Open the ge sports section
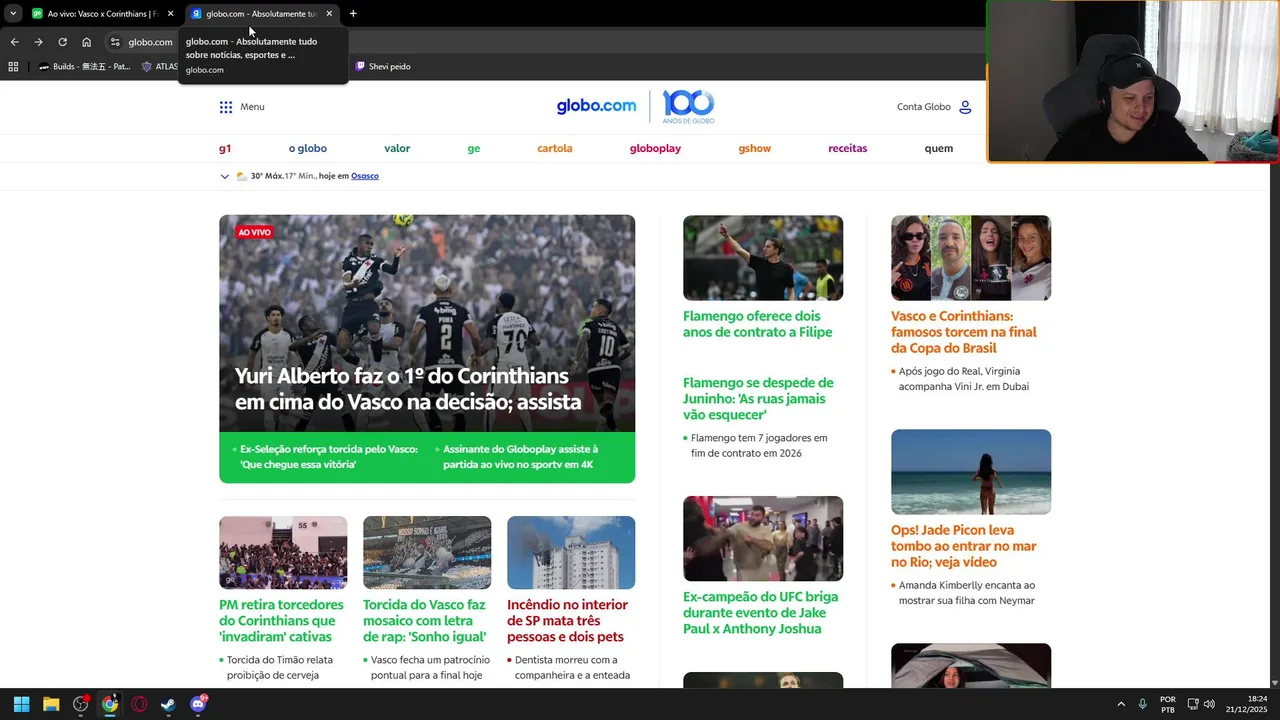The width and height of the screenshot is (1280, 720). 474,148
